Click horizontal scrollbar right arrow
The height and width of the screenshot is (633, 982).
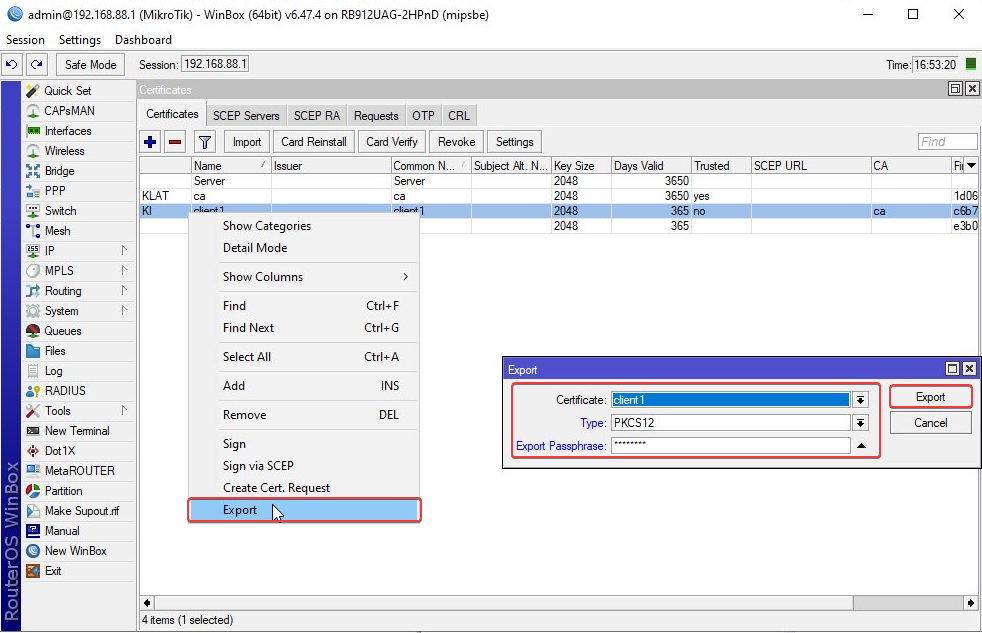point(971,604)
